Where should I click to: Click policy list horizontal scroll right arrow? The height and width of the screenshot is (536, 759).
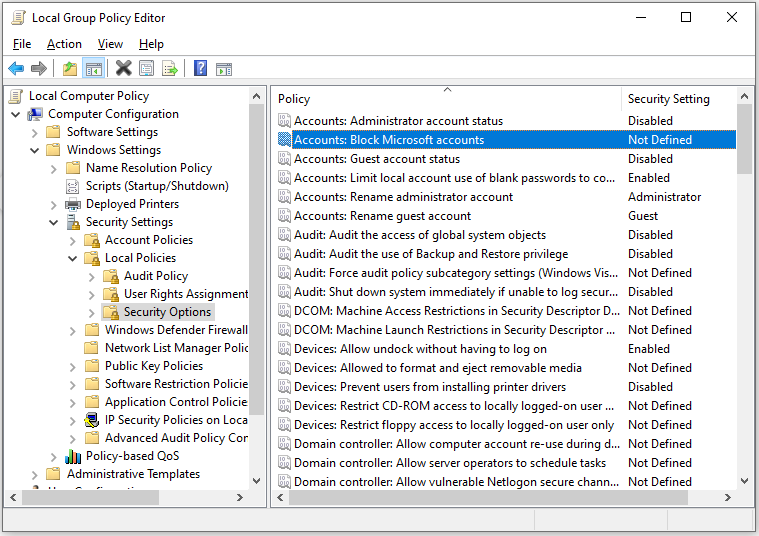pyautogui.click(x=728, y=497)
